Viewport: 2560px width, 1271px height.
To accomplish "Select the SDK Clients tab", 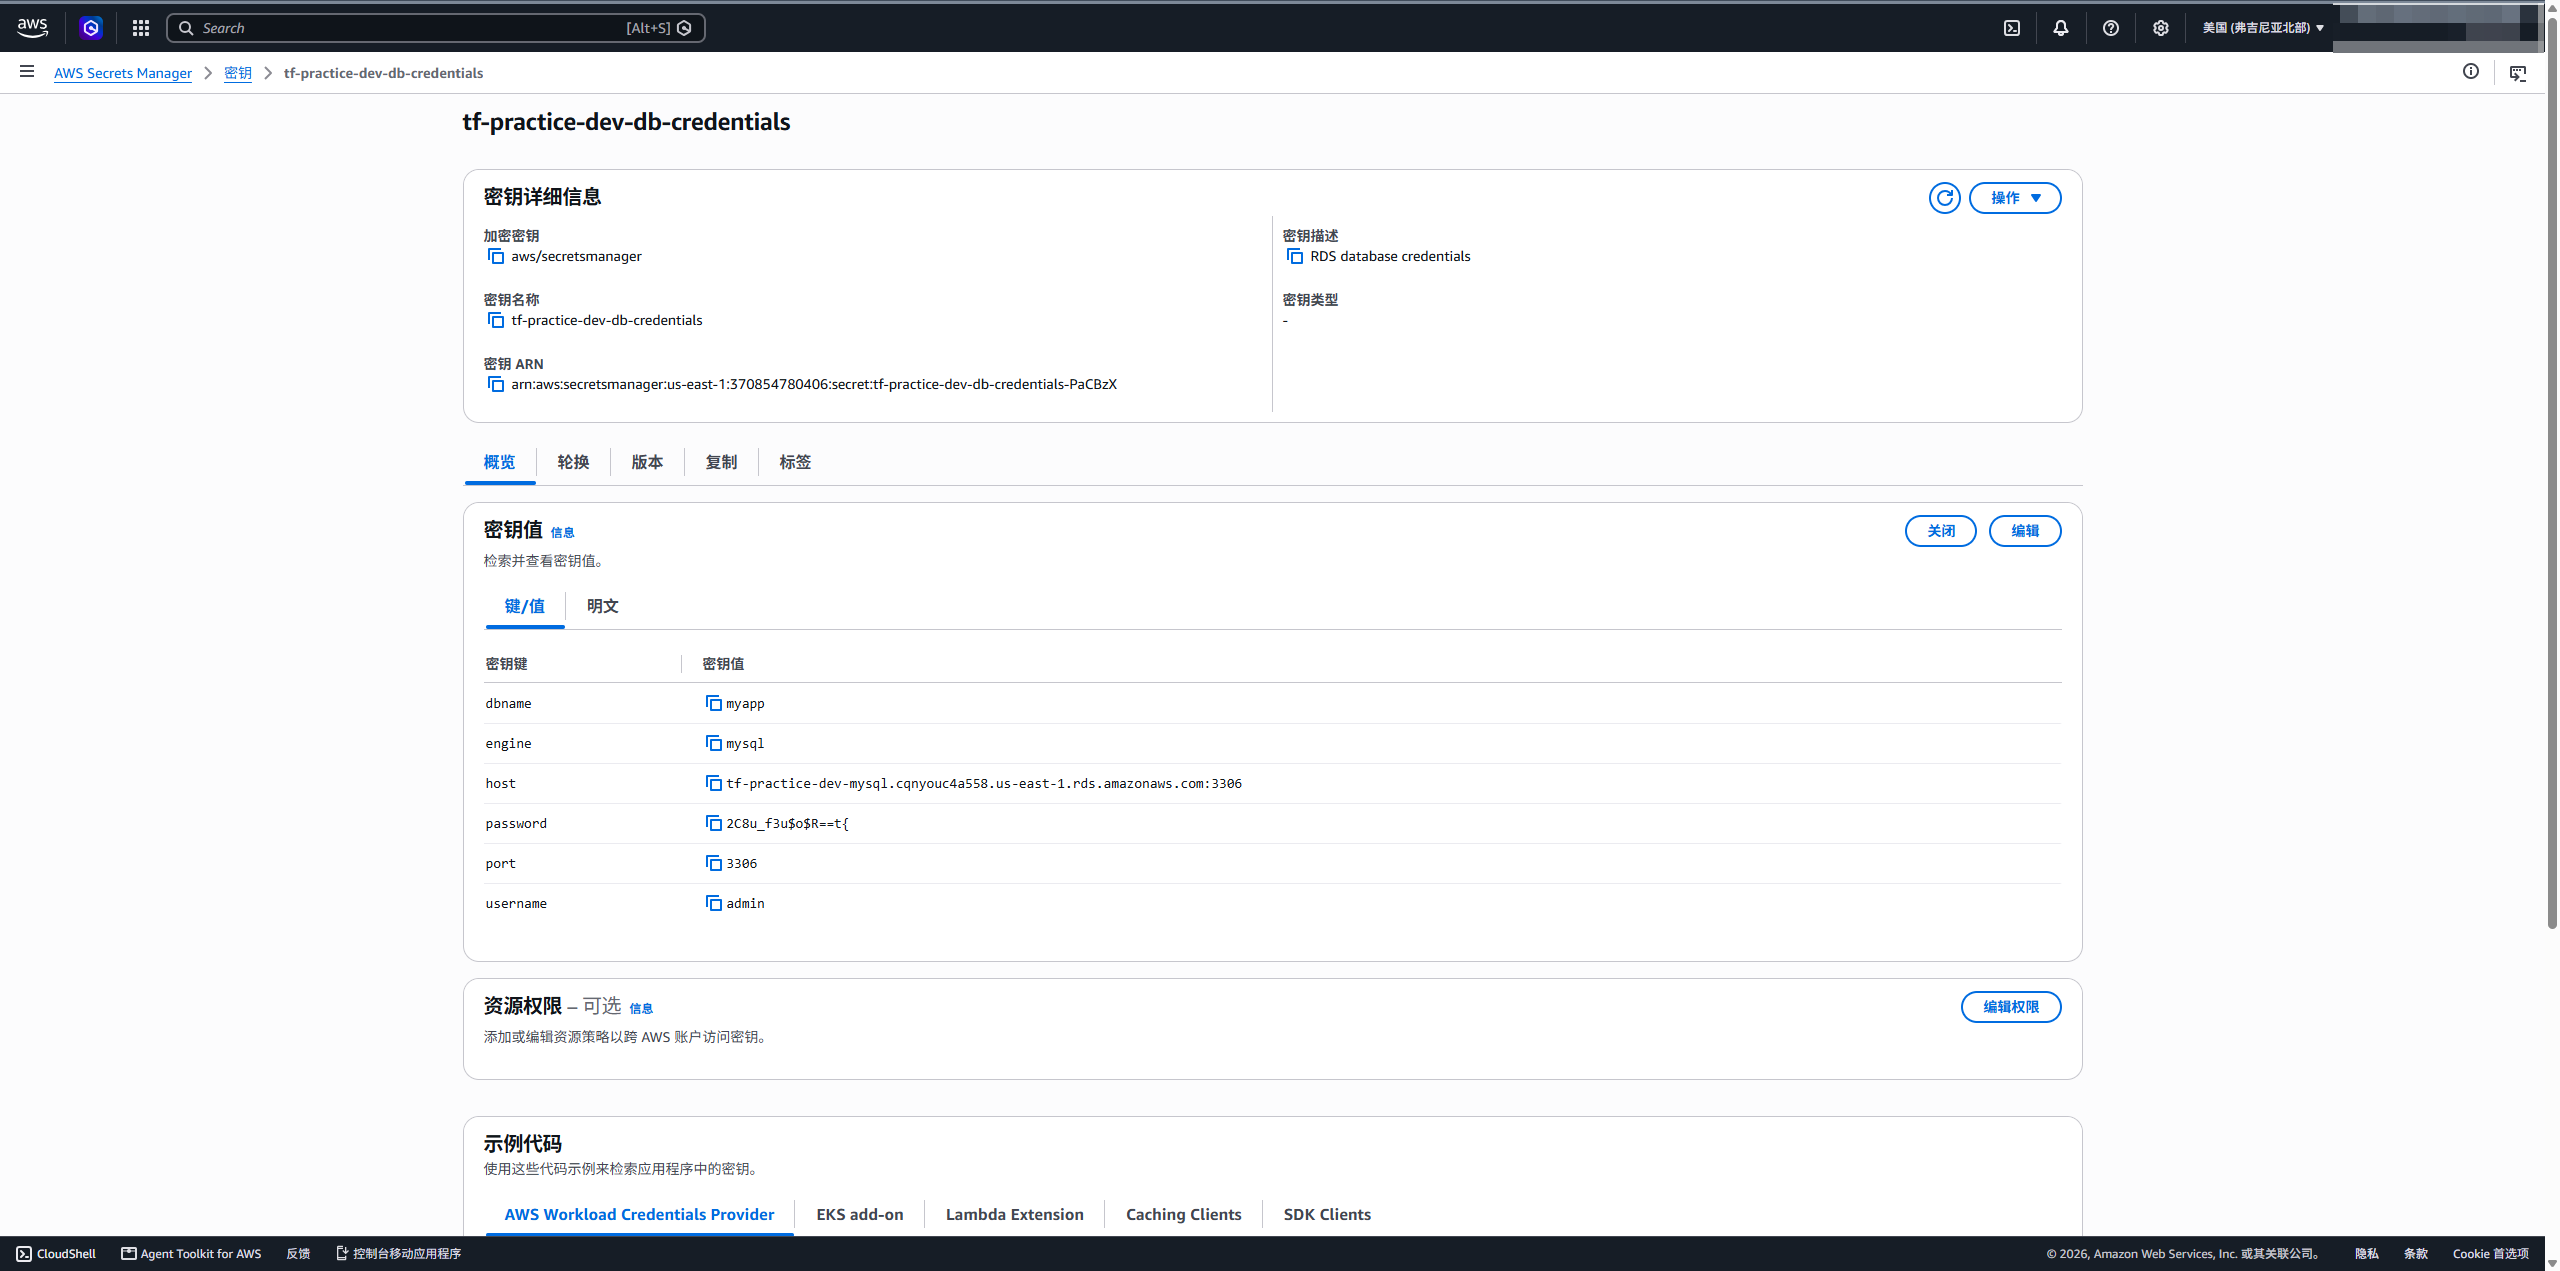I will [1328, 1214].
